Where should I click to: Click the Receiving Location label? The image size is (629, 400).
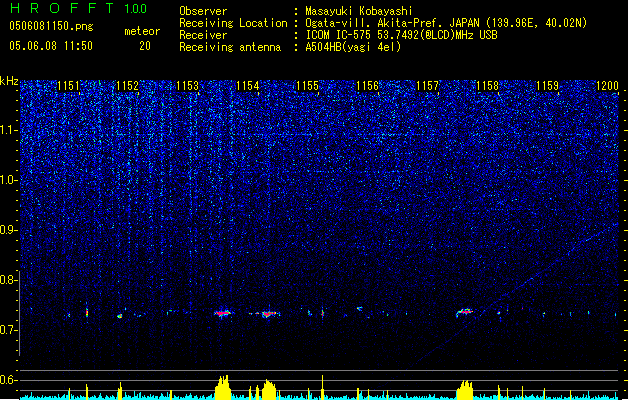coord(233,23)
